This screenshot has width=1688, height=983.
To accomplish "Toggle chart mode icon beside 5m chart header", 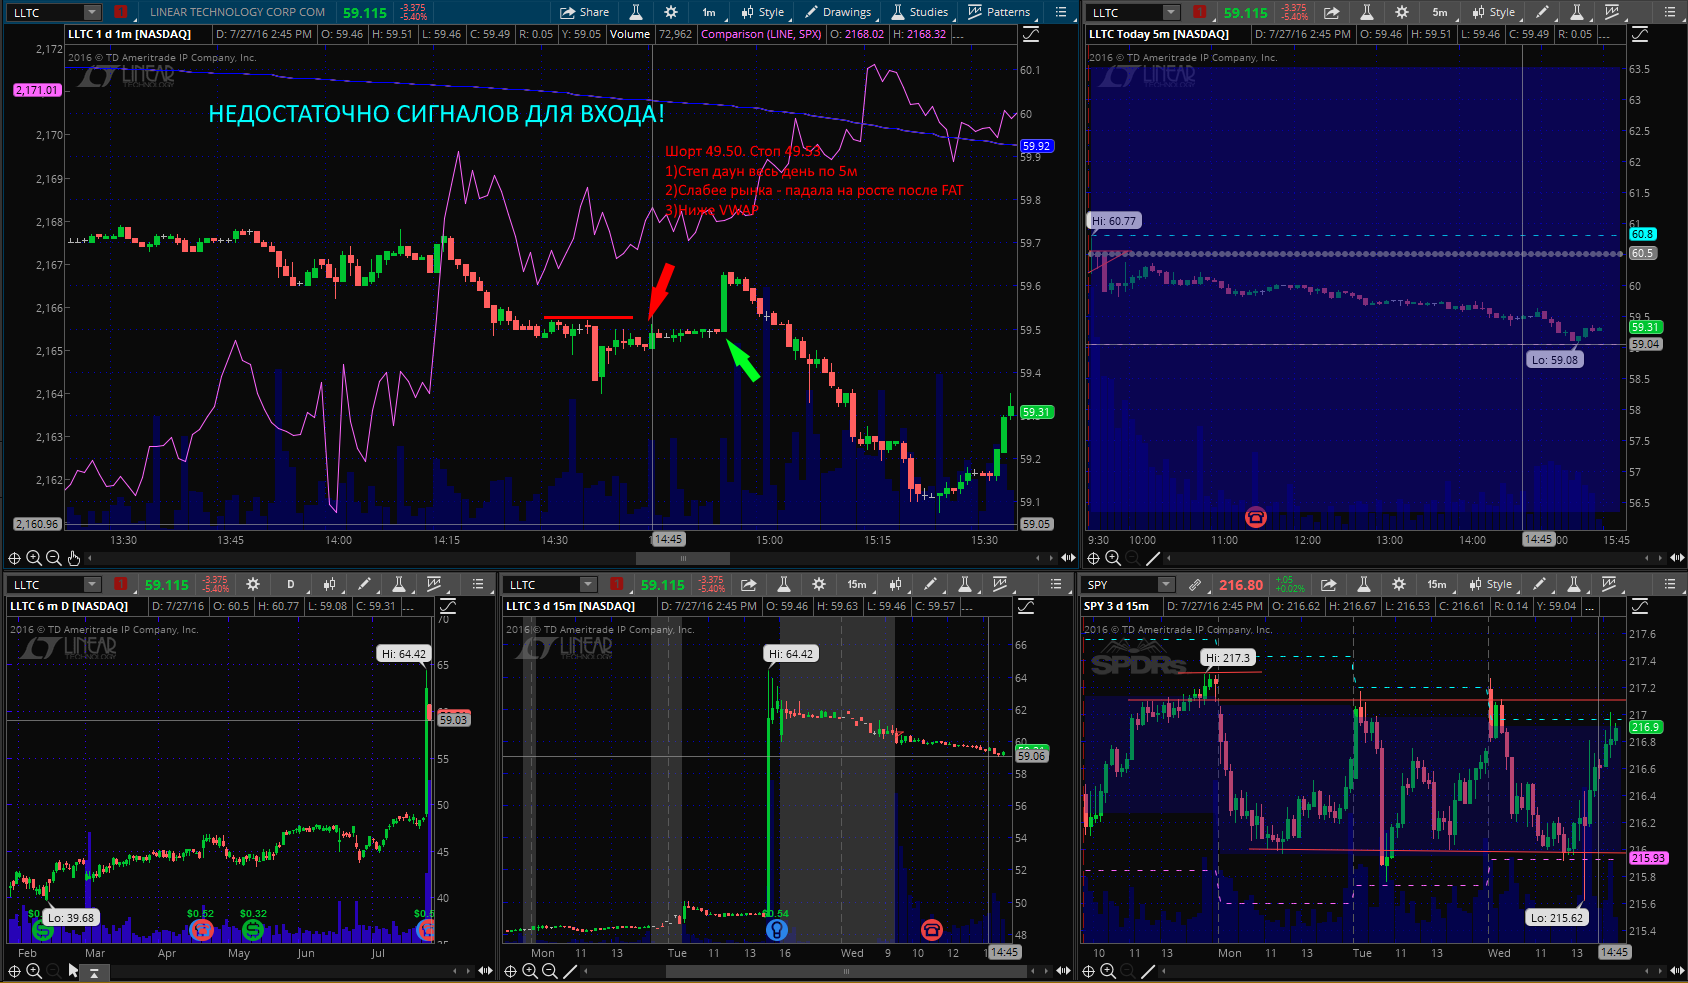I will (1640, 34).
